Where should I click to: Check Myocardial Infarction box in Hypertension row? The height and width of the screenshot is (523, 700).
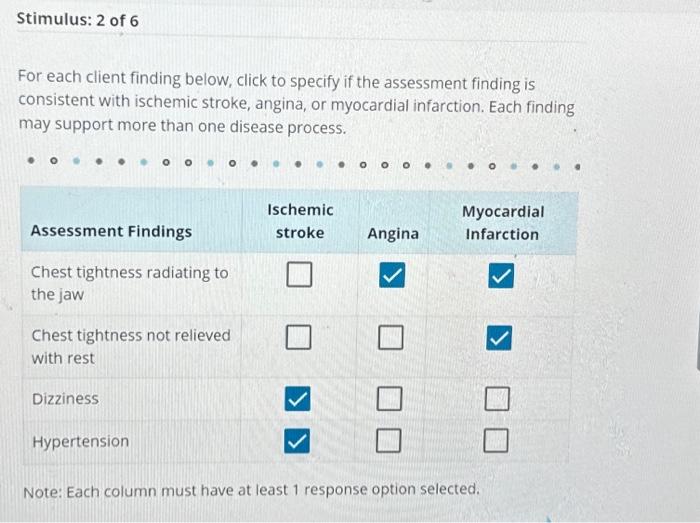click(496, 440)
